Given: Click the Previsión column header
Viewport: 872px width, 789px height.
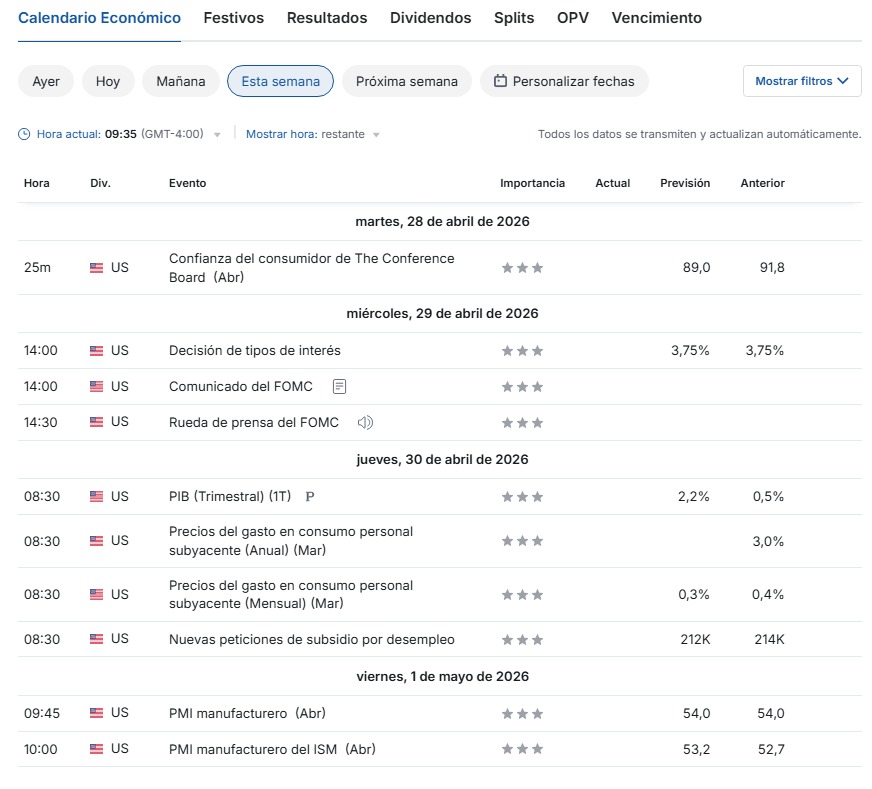Looking at the screenshot, I should tap(685, 183).
